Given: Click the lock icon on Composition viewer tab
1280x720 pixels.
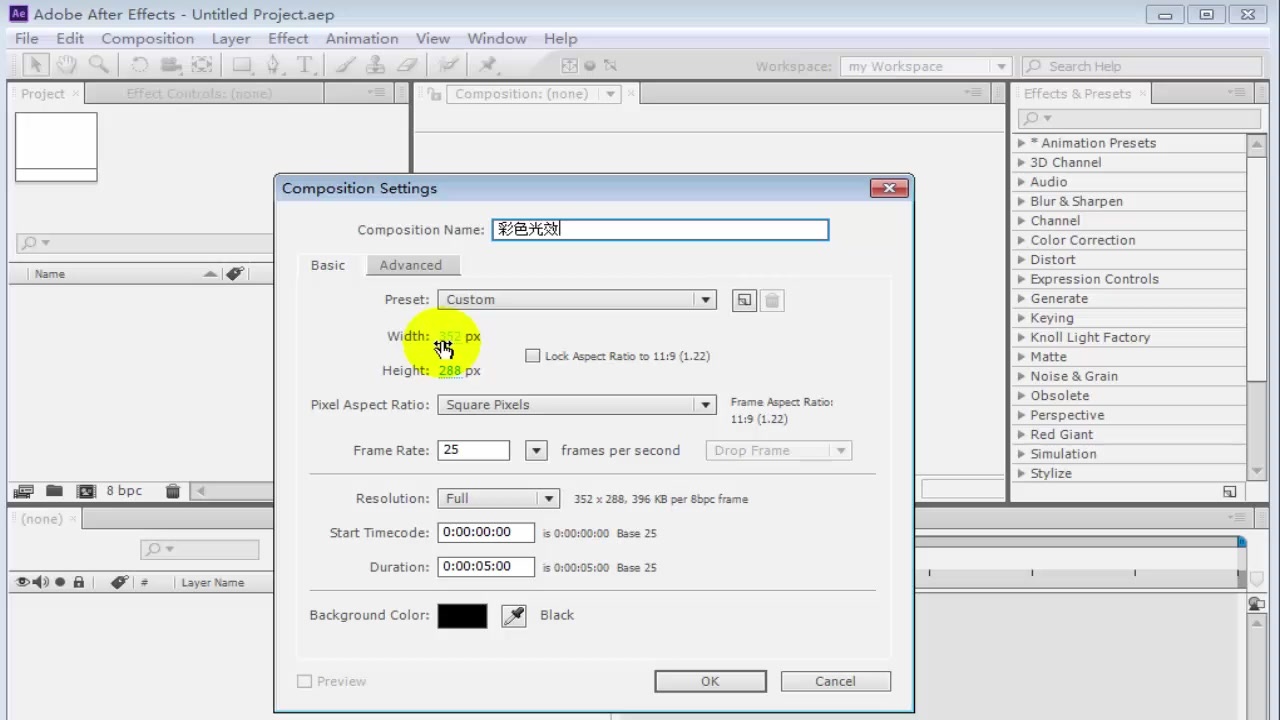Looking at the screenshot, I should (x=434, y=94).
